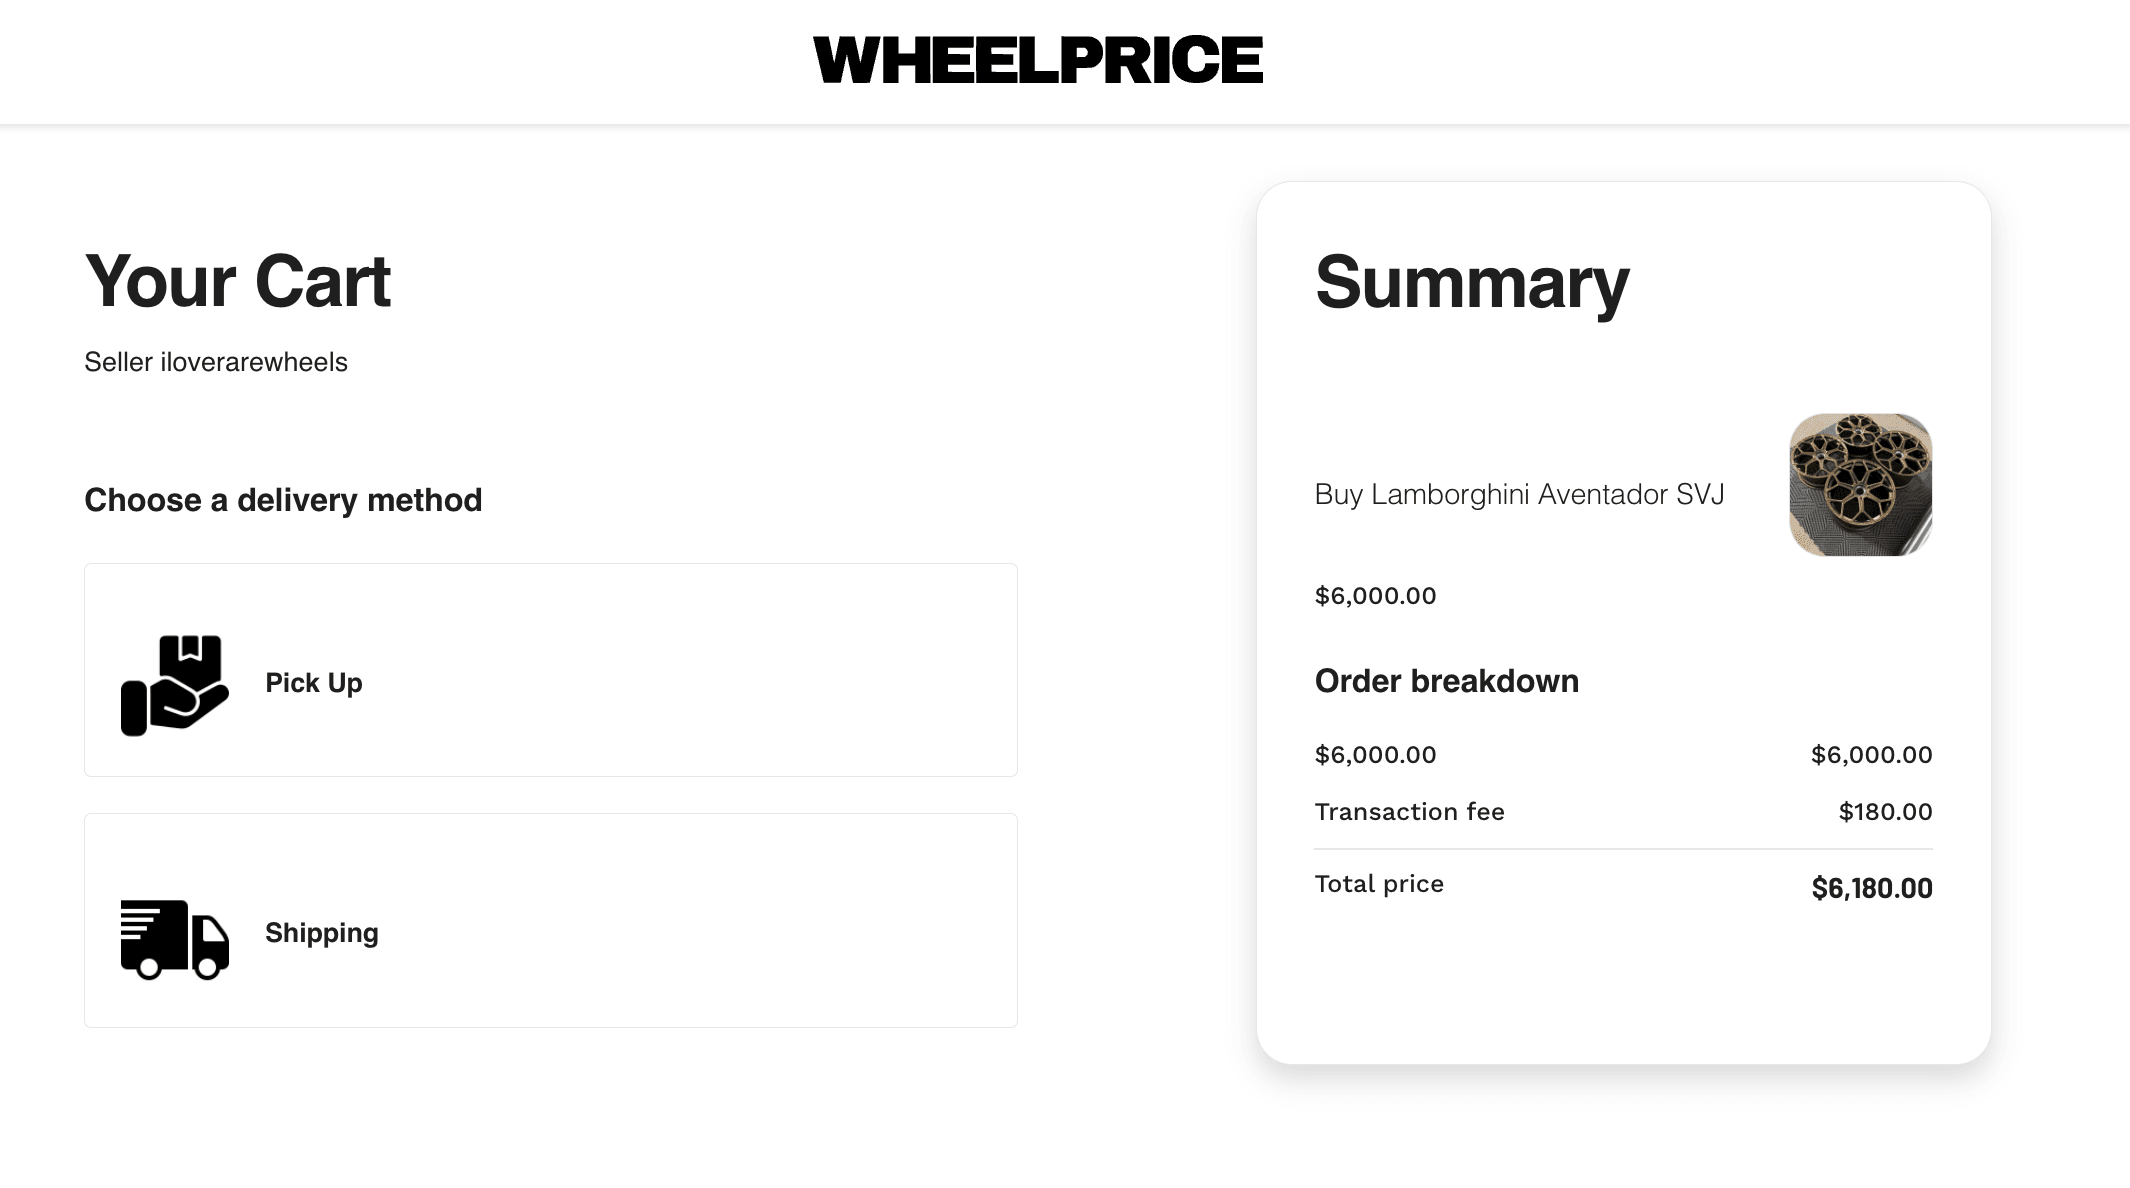Click the wheel product image in Summary

(x=1858, y=483)
